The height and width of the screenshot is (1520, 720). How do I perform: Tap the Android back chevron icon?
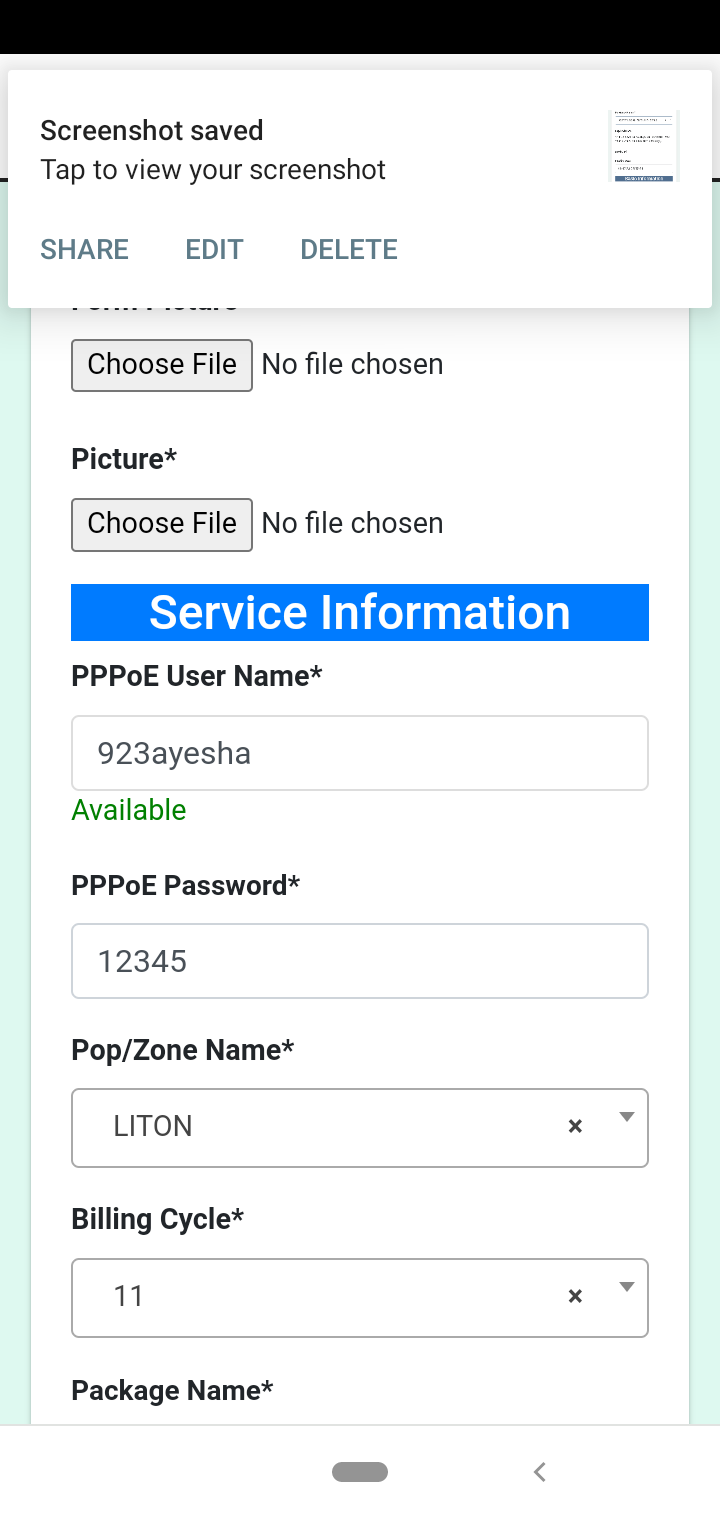click(540, 1471)
